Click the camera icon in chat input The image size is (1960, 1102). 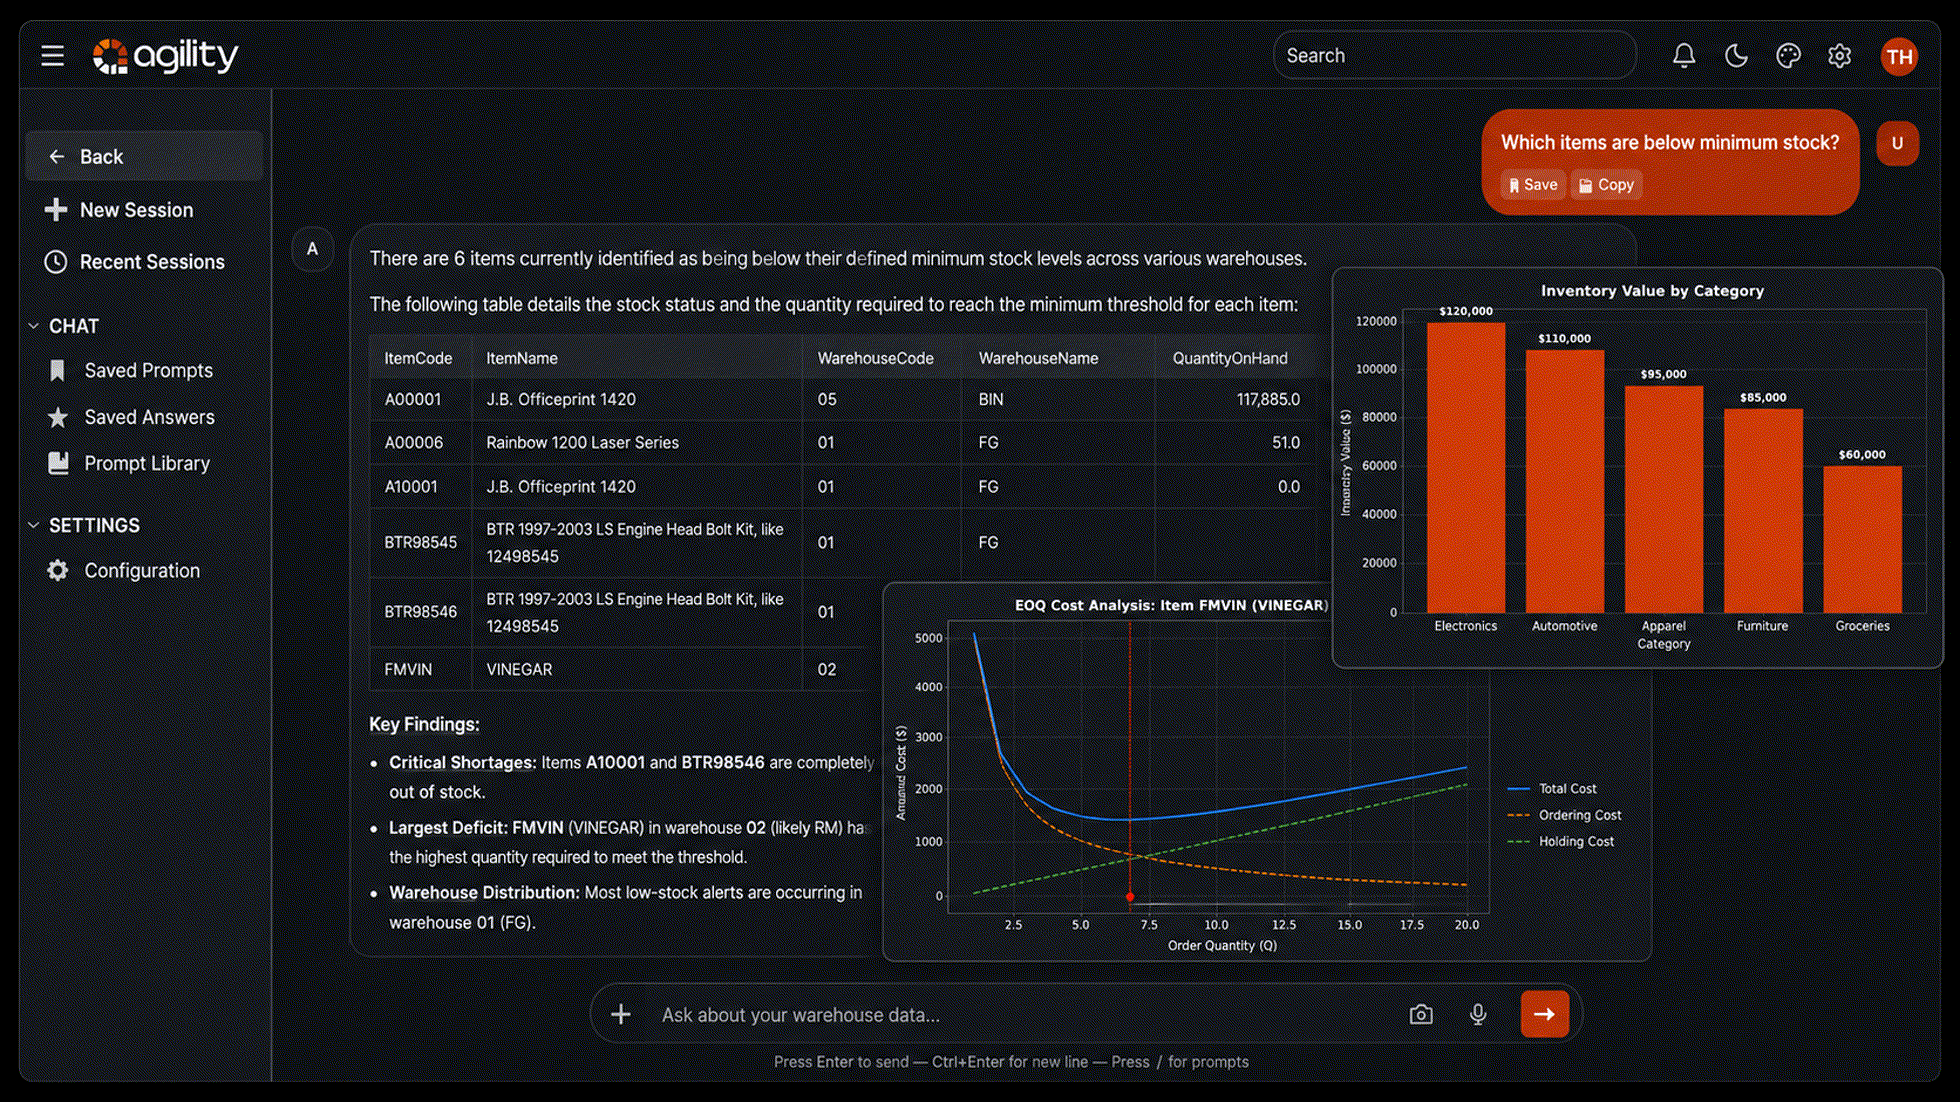coord(1421,1015)
